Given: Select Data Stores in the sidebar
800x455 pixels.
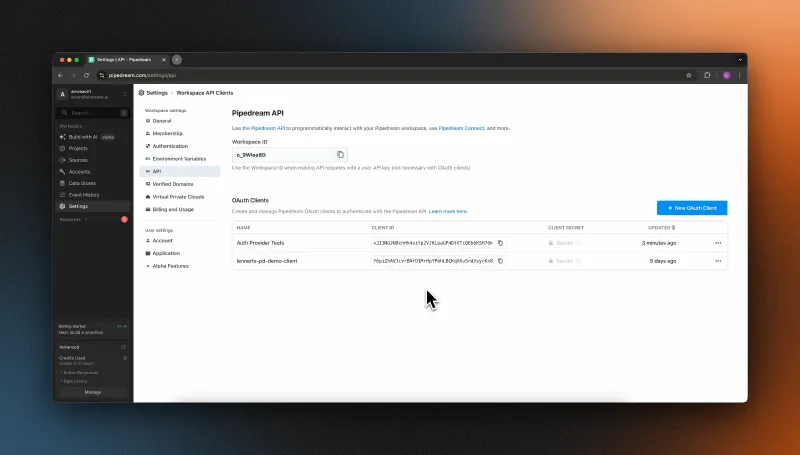Looking at the screenshot, I should [83, 183].
